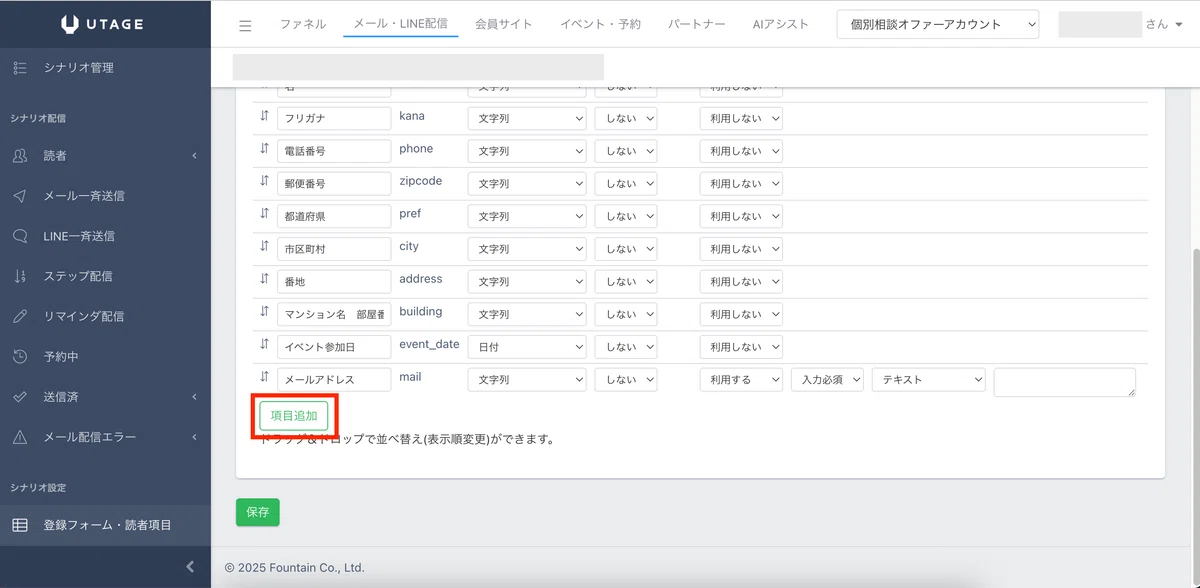This screenshot has width=1200, height=588.
Task: Open the mail row テキスト dropdown
Action: click(929, 380)
